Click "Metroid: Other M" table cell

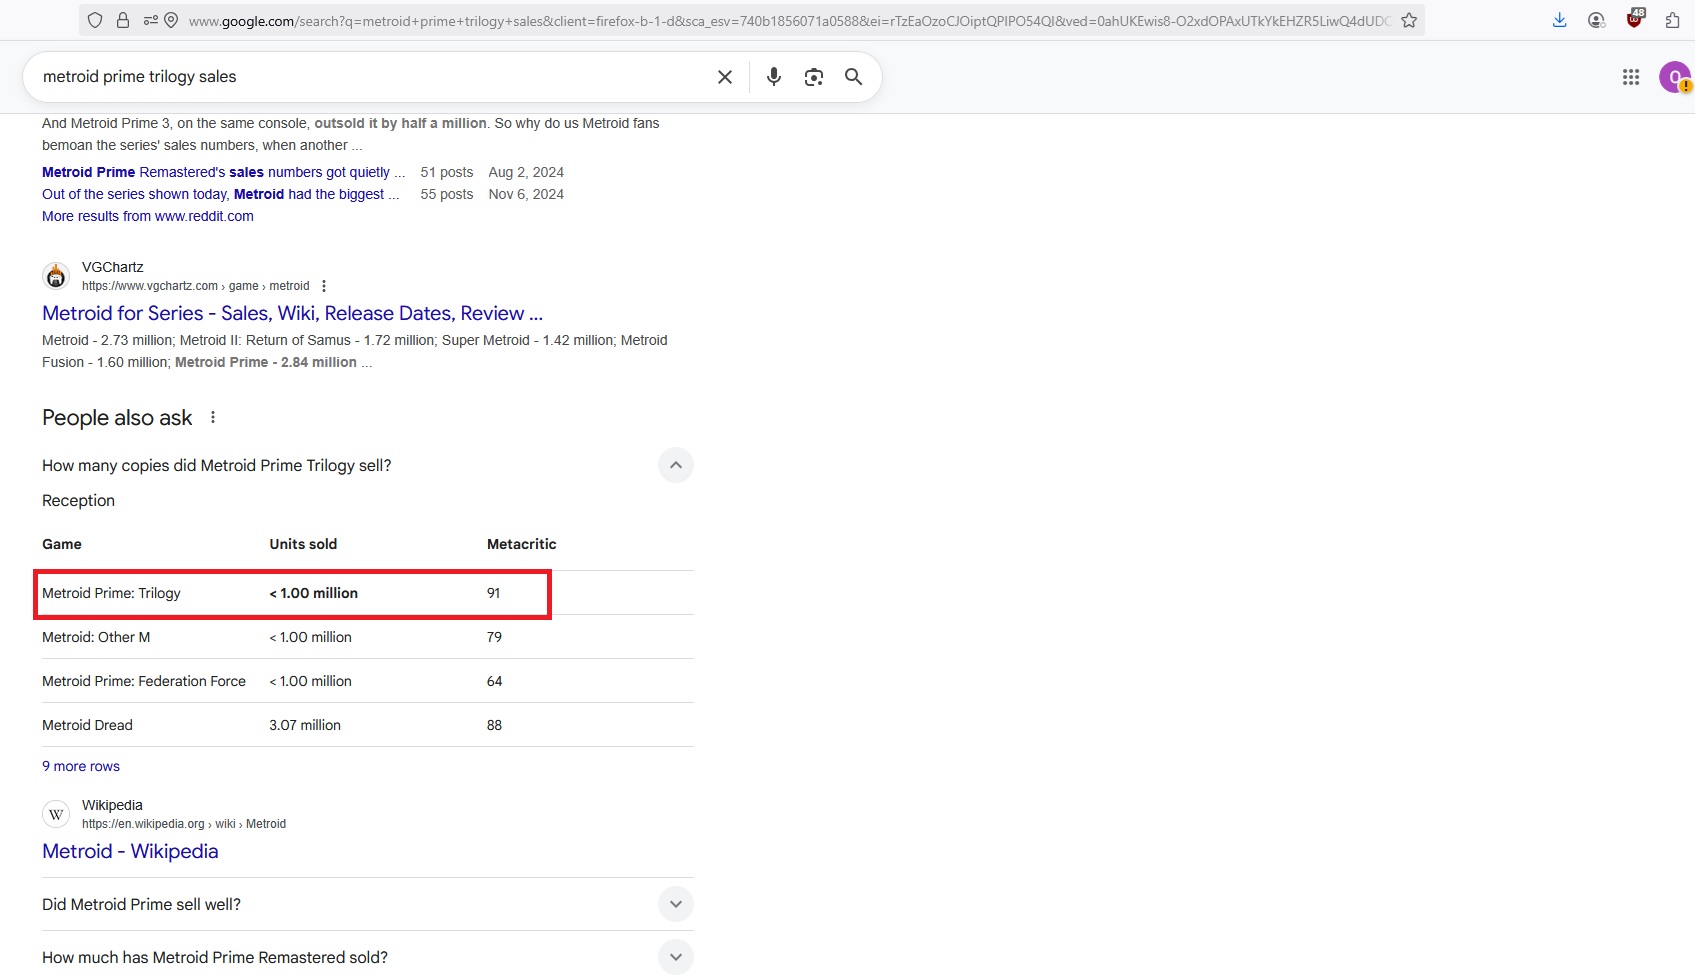tap(96, 637)
